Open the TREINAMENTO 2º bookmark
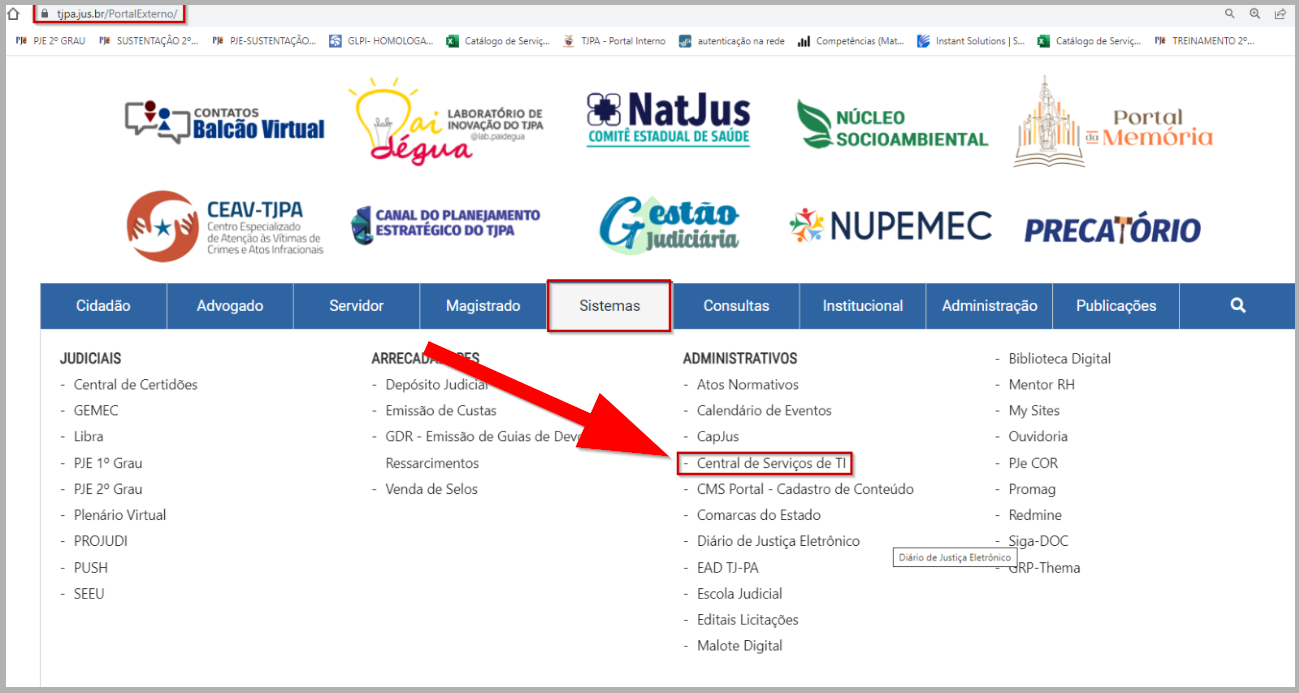This screenshot has width=1299, height=693. [x=1204, y=41]
